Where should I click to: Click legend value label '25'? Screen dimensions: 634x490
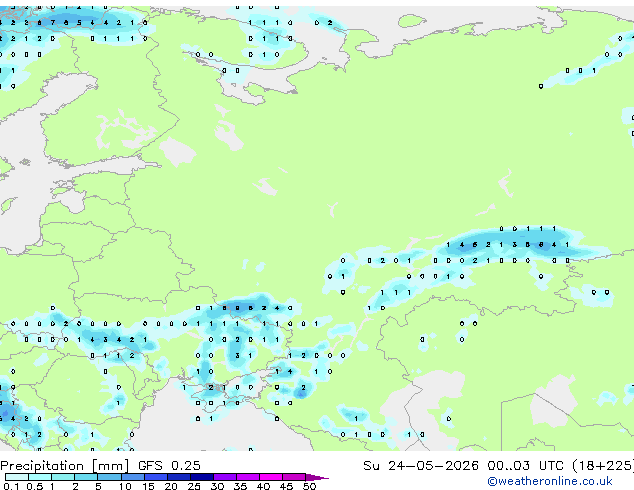click(194, 486)
